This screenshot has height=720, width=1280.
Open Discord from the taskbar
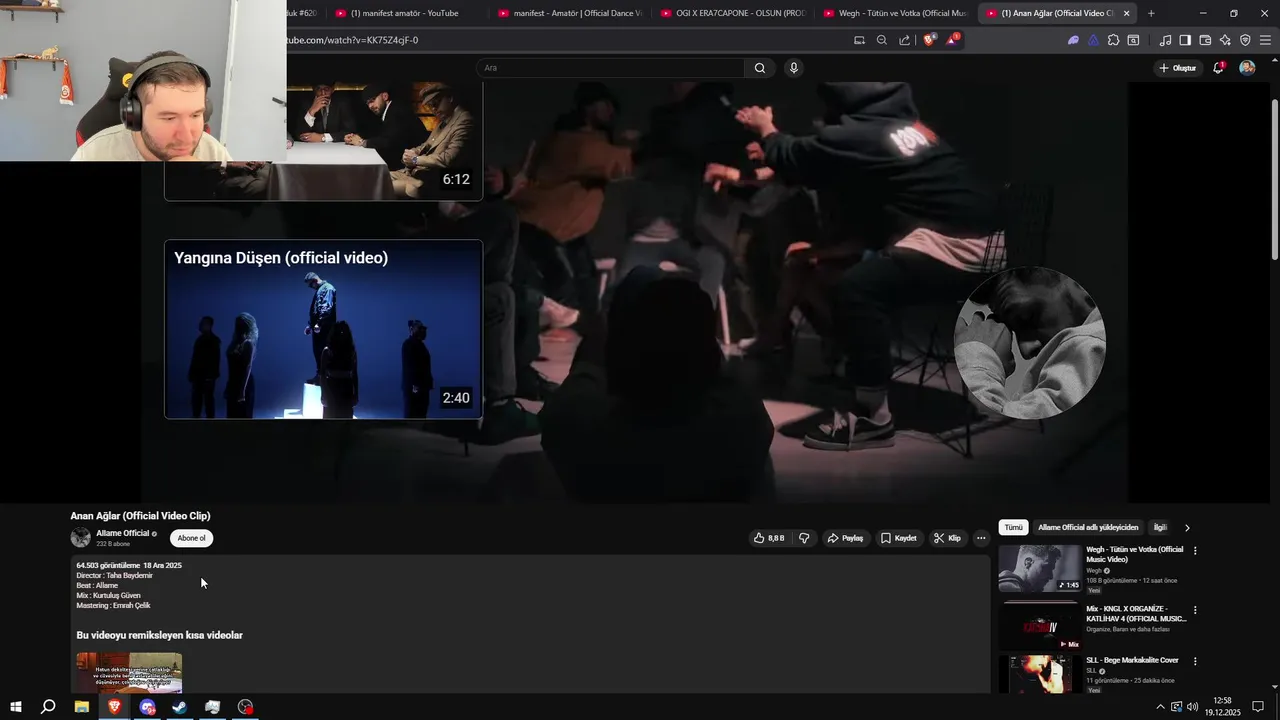(148, 707)
